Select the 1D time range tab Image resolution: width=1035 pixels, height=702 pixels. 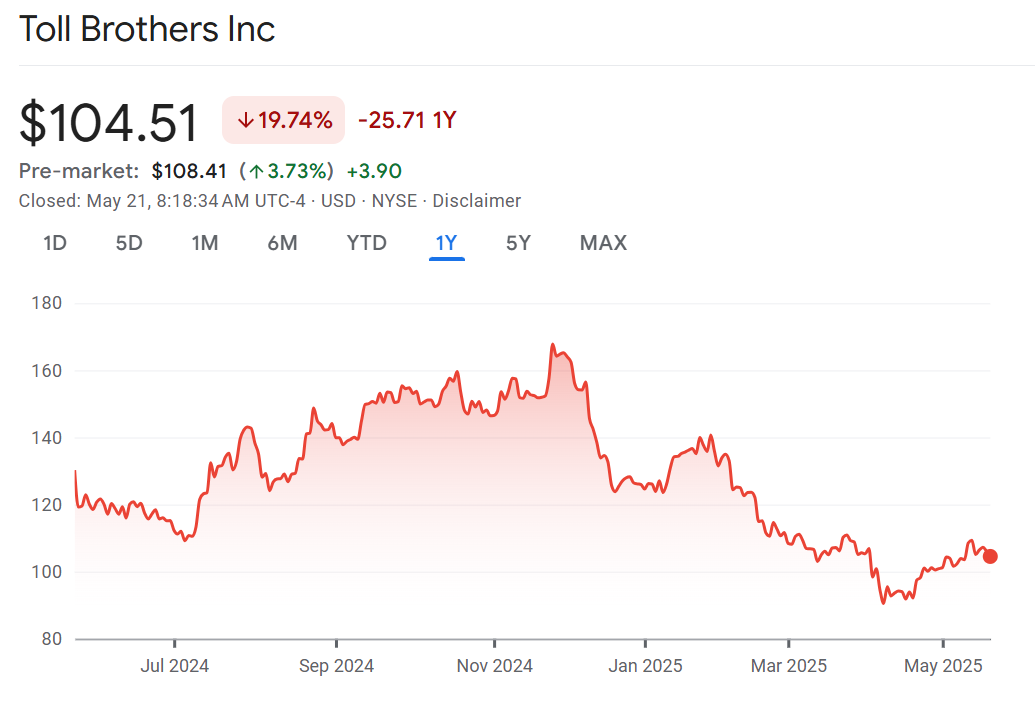[55, 243]
